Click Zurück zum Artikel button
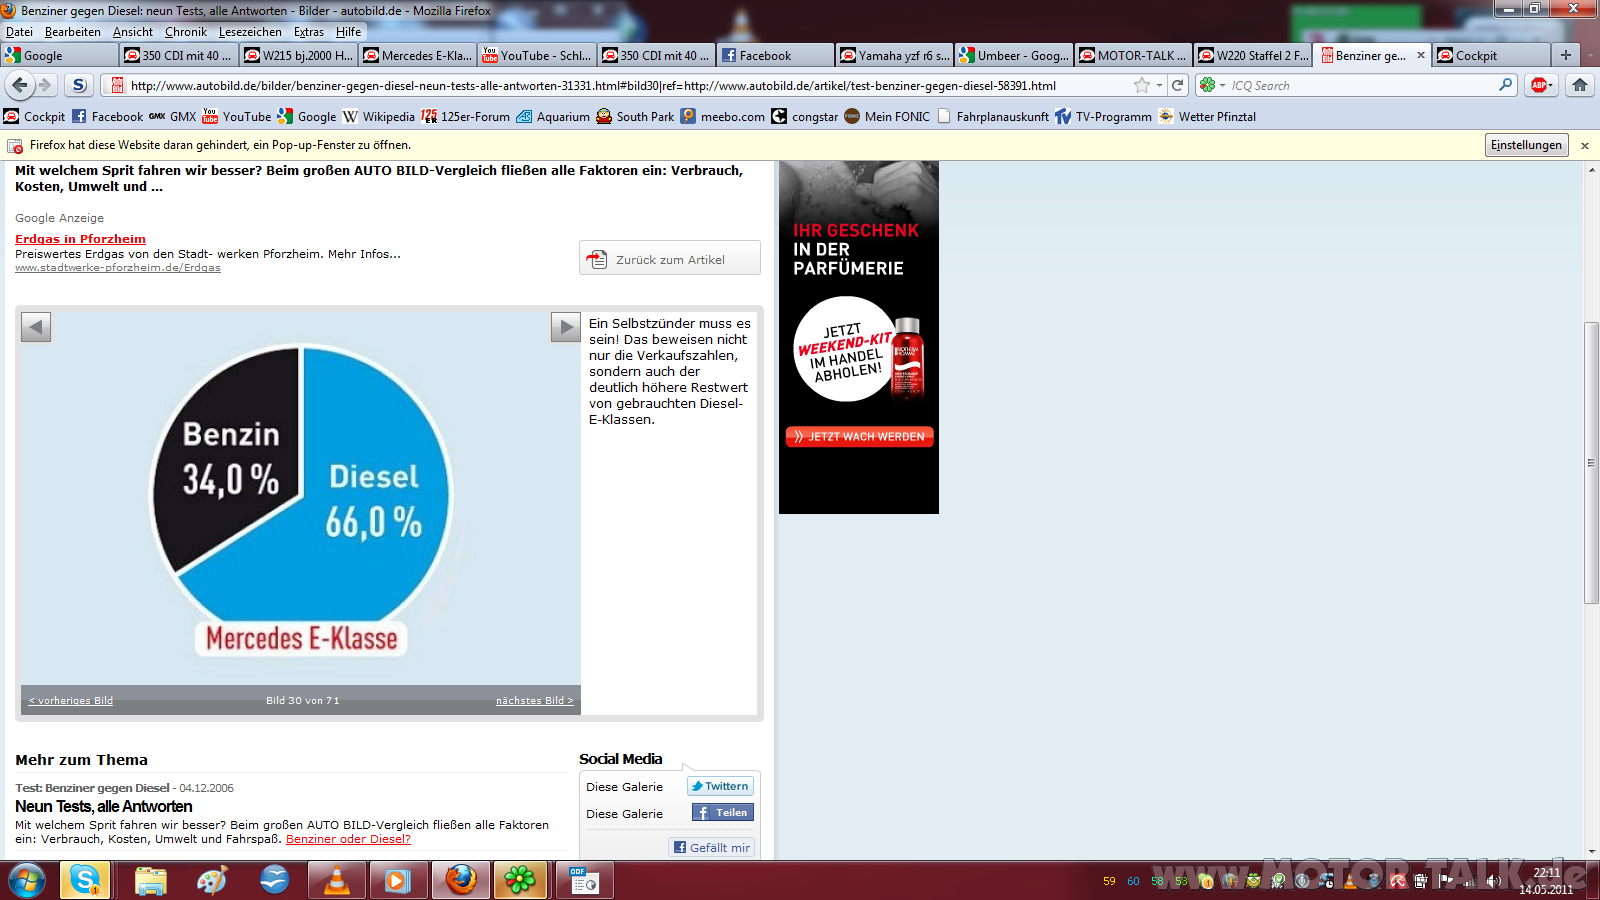1600x900 pixels. pyautogui.click(x=670, y=258)
